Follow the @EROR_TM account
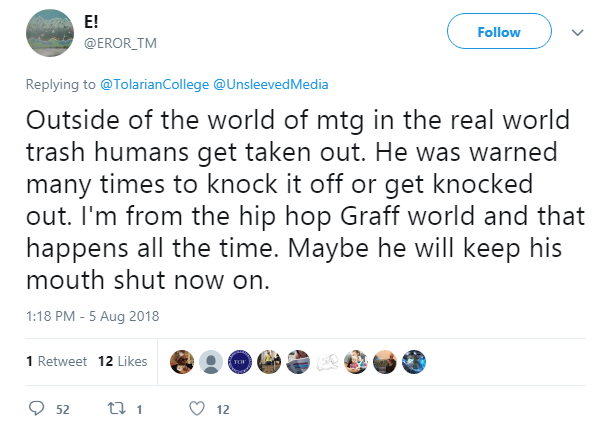This screenshot has width=606, height=438. (499, 31)
